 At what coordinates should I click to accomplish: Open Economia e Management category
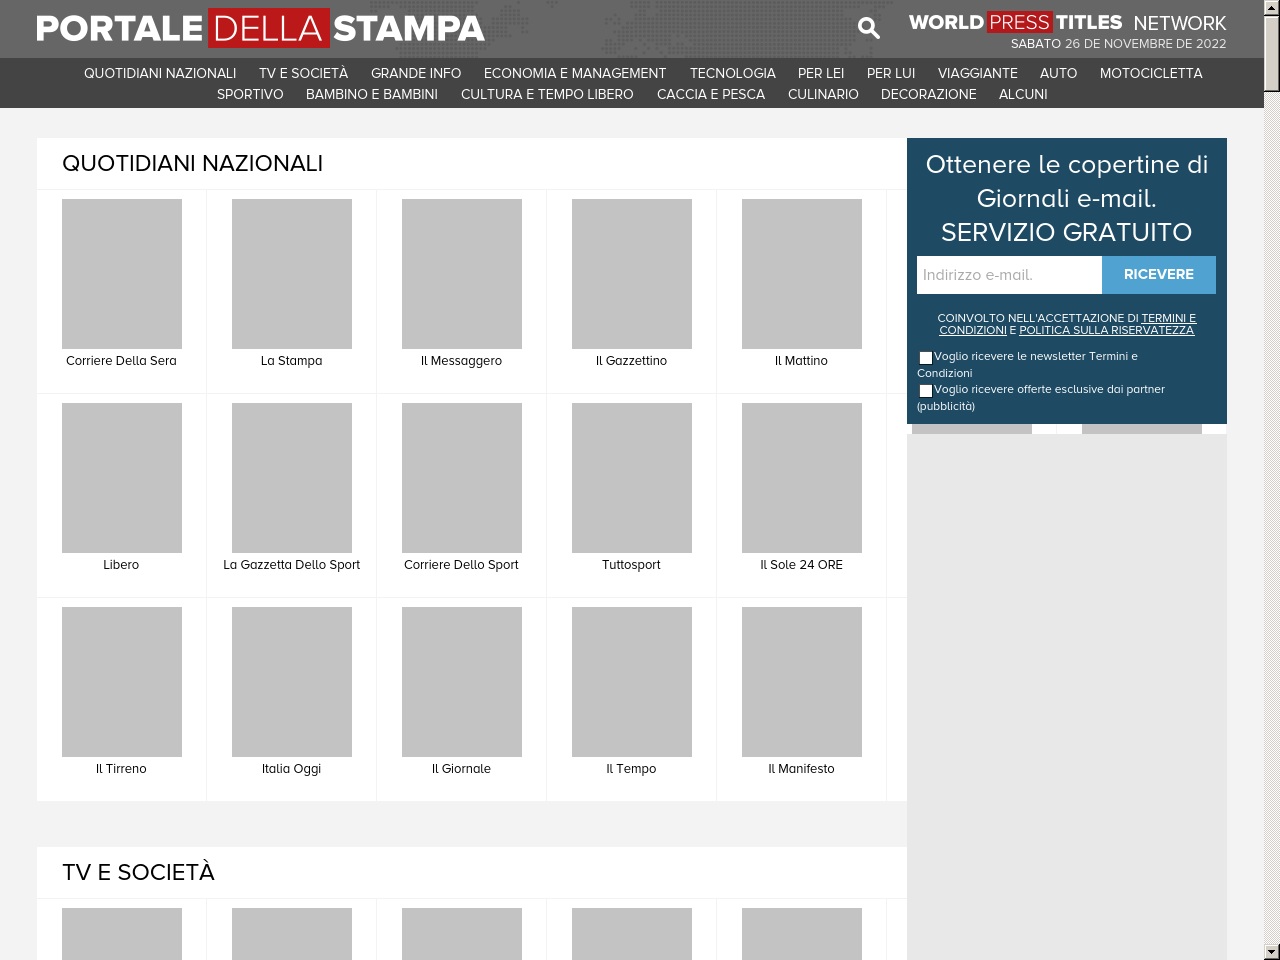[x=575, y=73]
